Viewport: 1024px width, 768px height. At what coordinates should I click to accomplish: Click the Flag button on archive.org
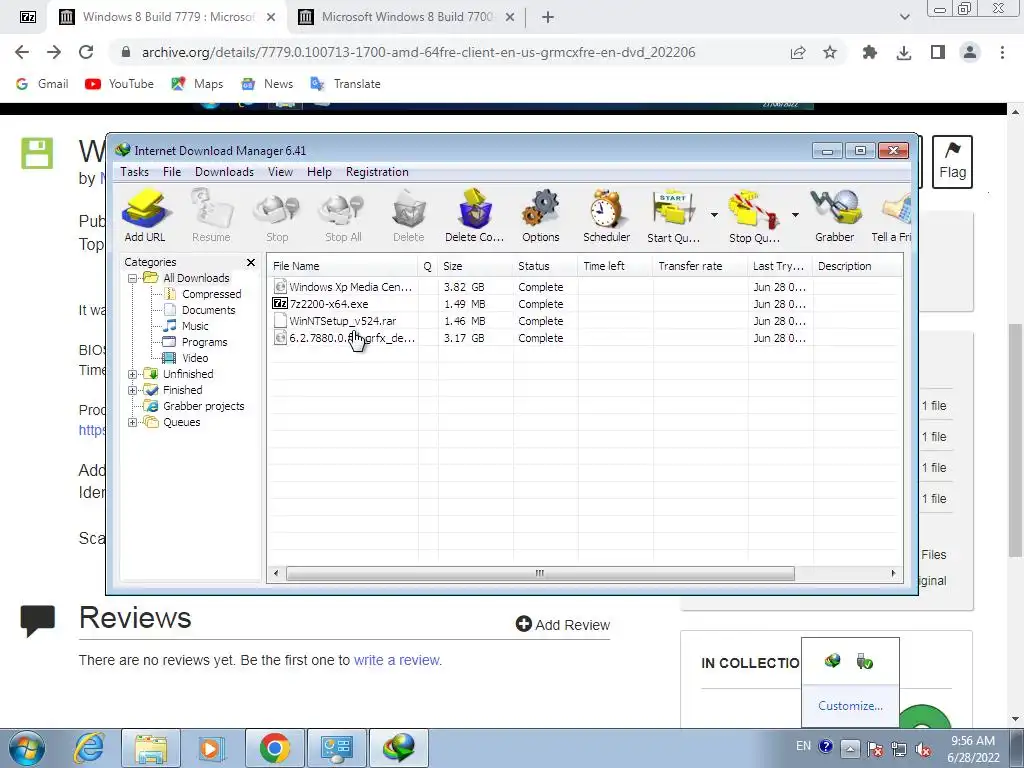point(952,162)
